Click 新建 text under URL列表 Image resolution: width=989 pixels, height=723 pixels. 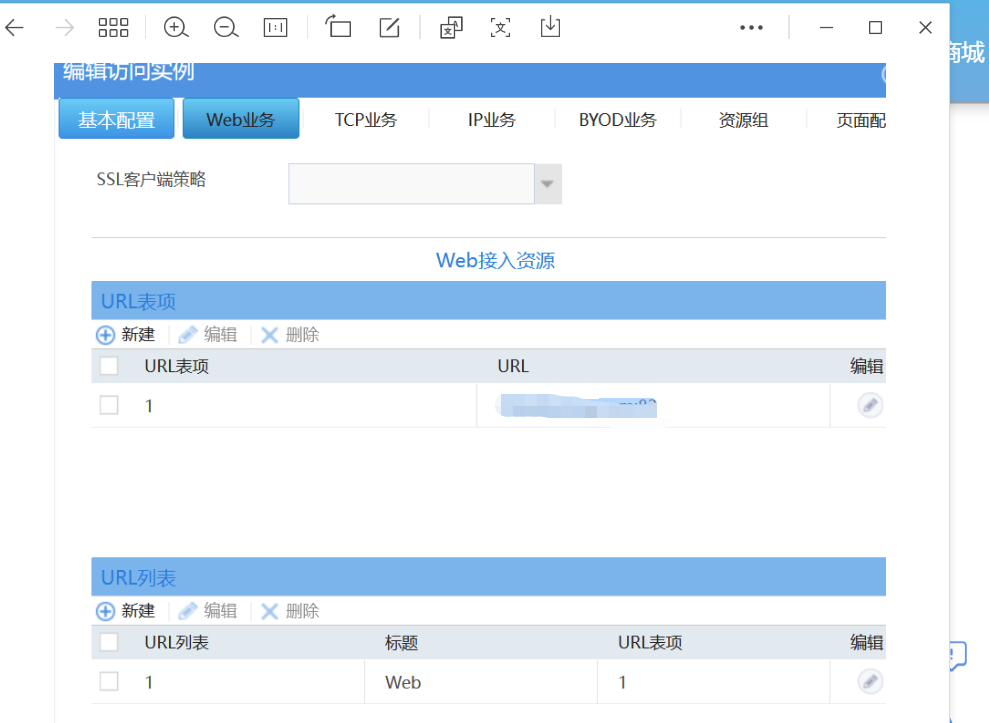[138, 611]
